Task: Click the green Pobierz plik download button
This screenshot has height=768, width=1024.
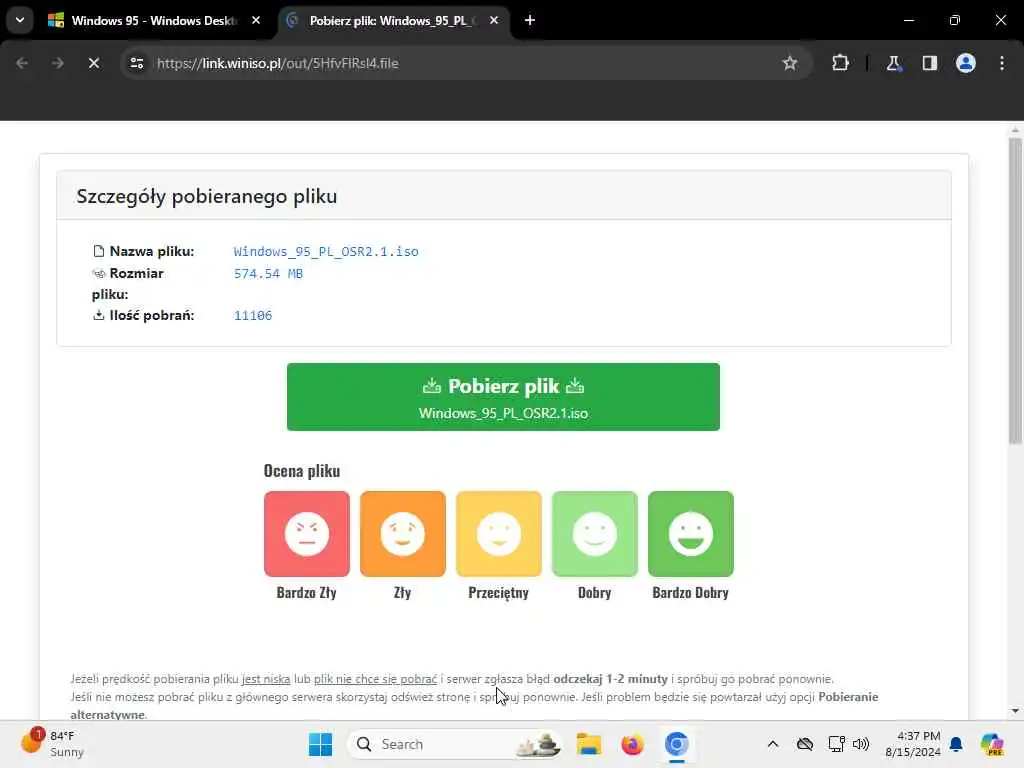Action: click(503, 397)
